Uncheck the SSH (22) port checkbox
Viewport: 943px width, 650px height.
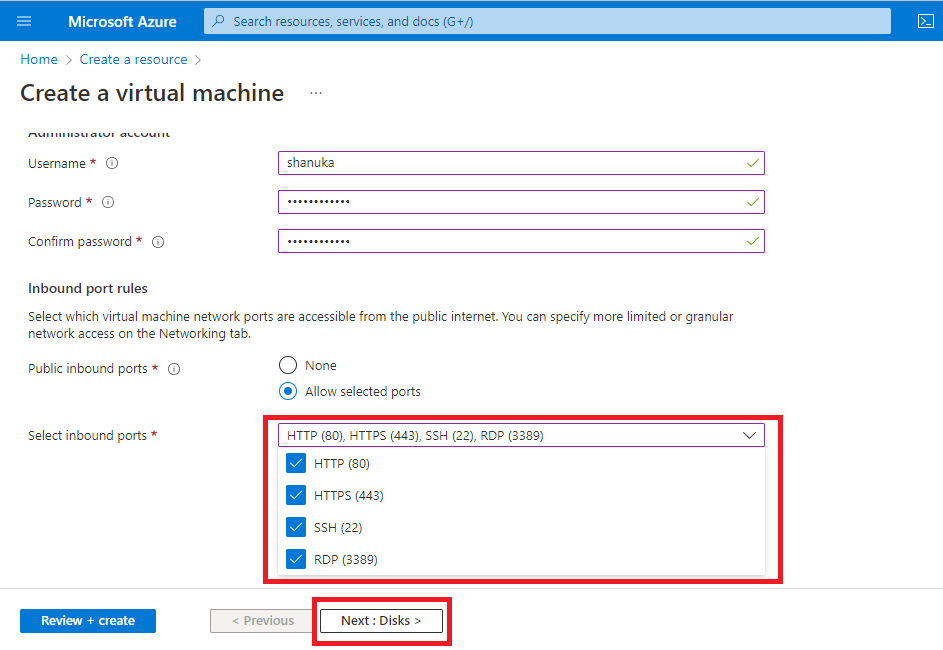(x=296, y=527)
